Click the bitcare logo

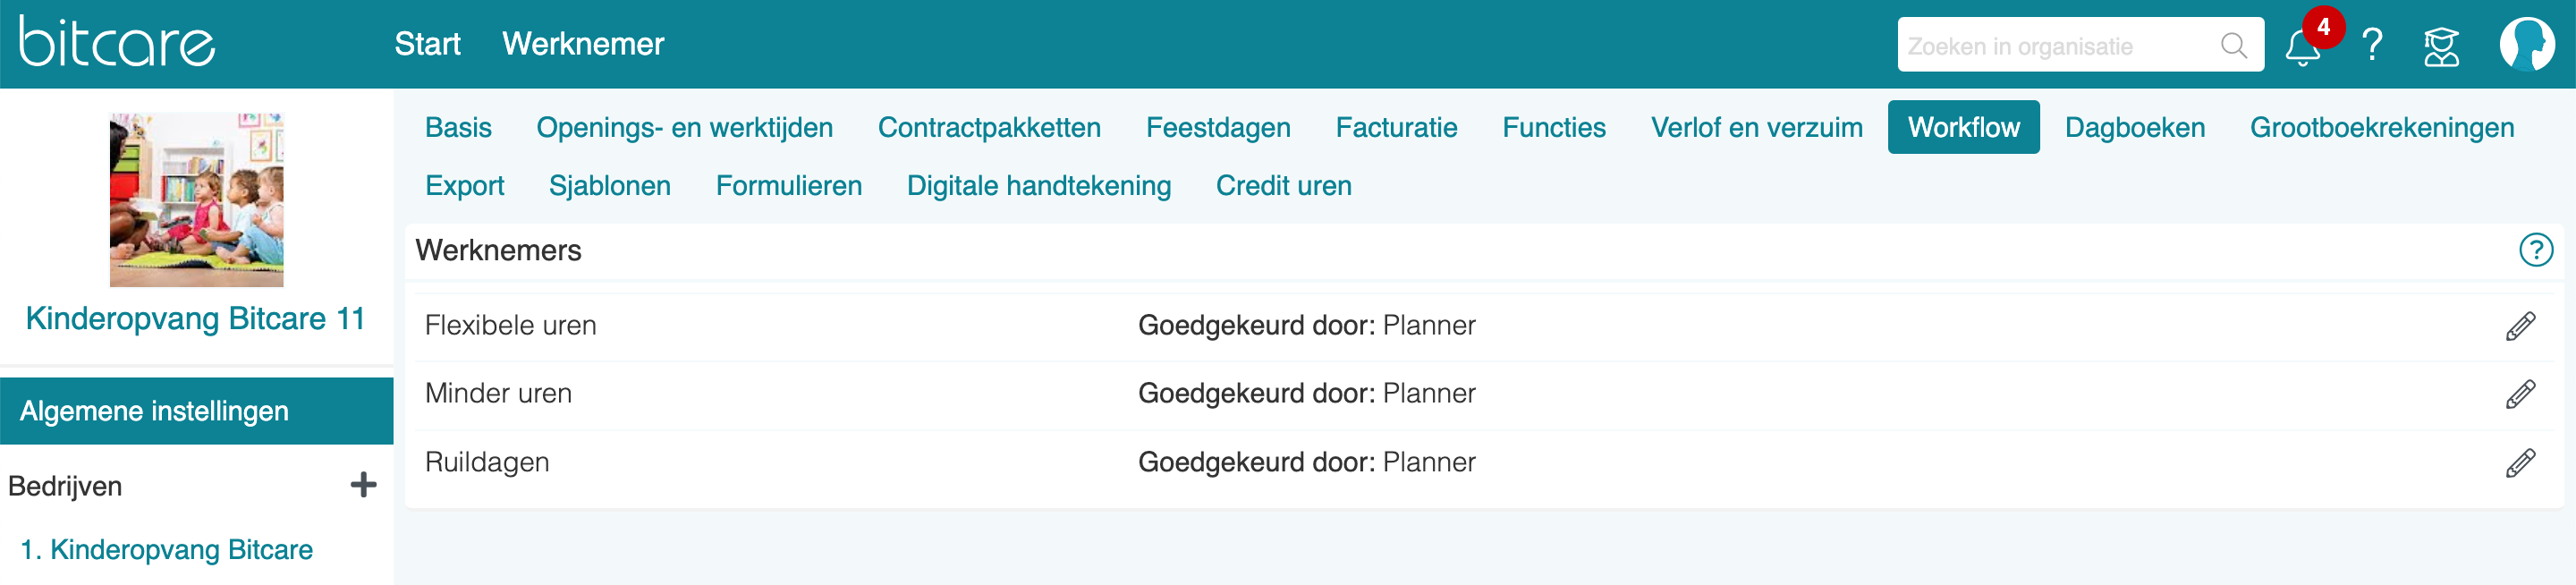pyautogui.click(x=117, y=42)
